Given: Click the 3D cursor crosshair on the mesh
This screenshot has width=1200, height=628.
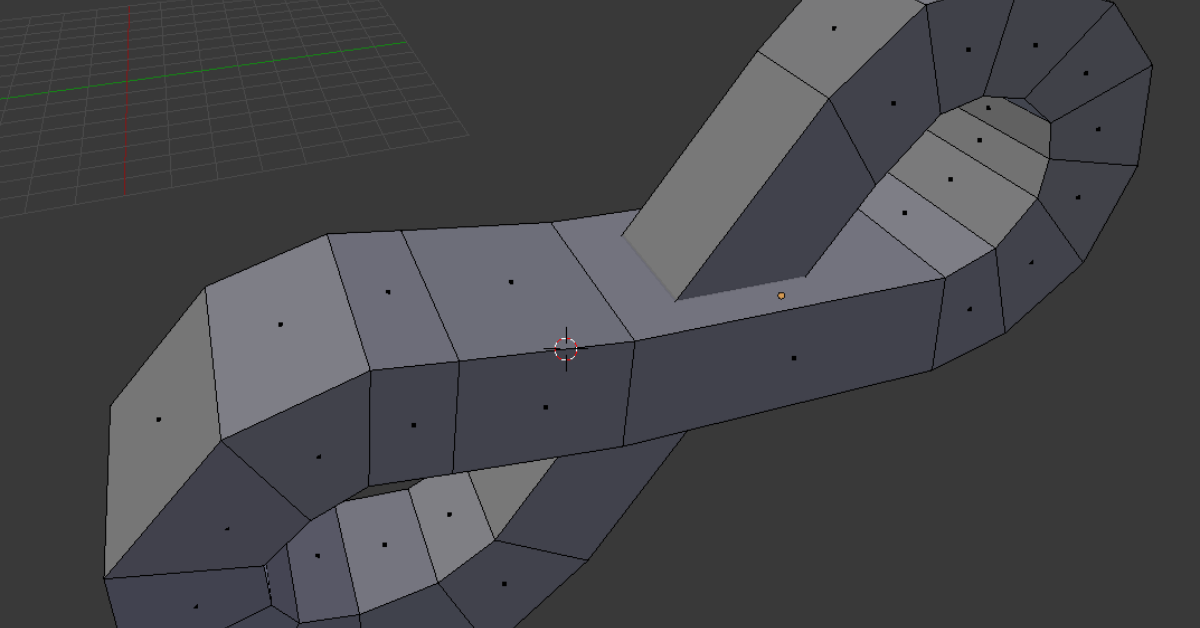Looking at the screenshot, I should (566, 348).
